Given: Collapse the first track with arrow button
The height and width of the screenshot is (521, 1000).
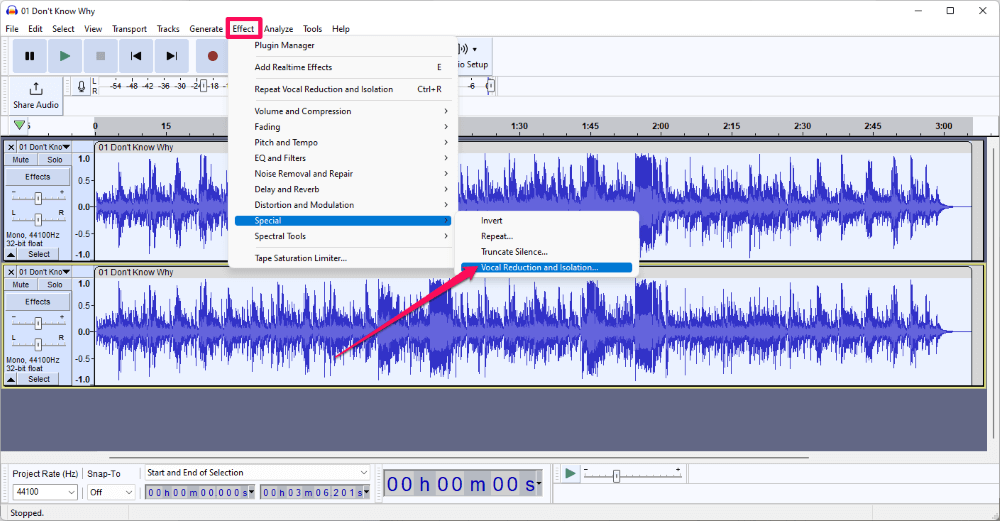Looking at the screenshot, I should (11, 254).
